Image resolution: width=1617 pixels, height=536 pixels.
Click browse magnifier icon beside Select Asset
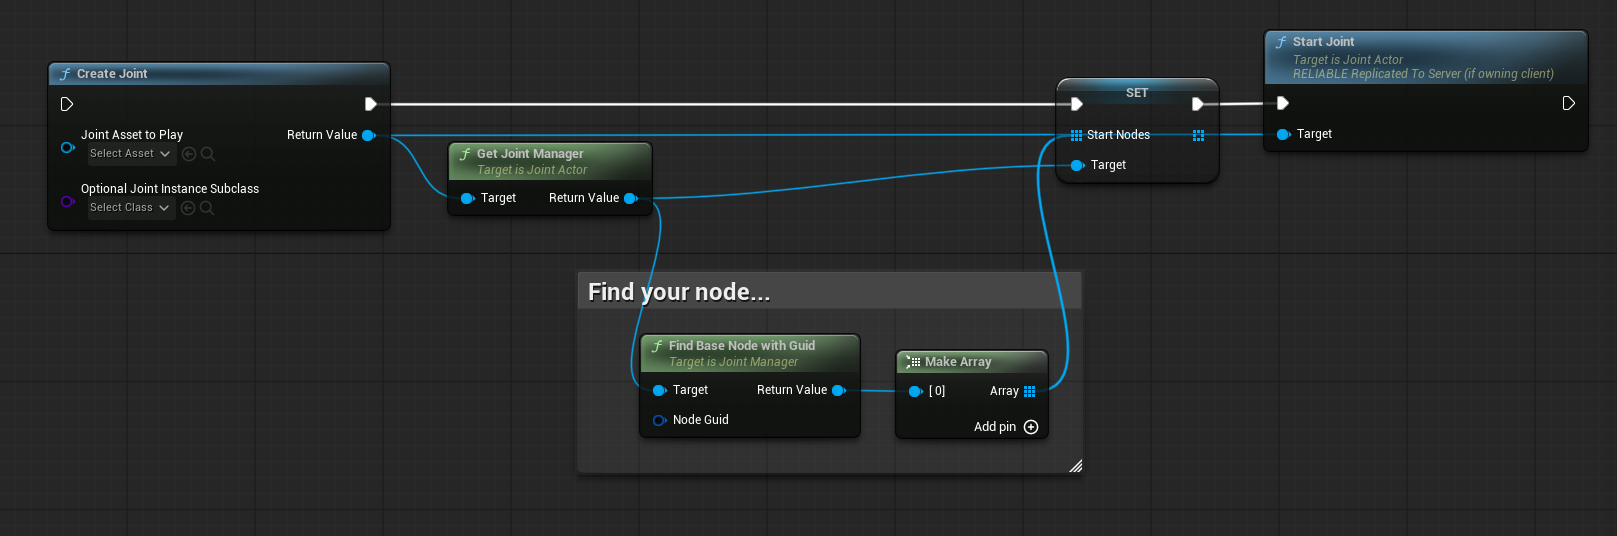(x=208, y=154)
